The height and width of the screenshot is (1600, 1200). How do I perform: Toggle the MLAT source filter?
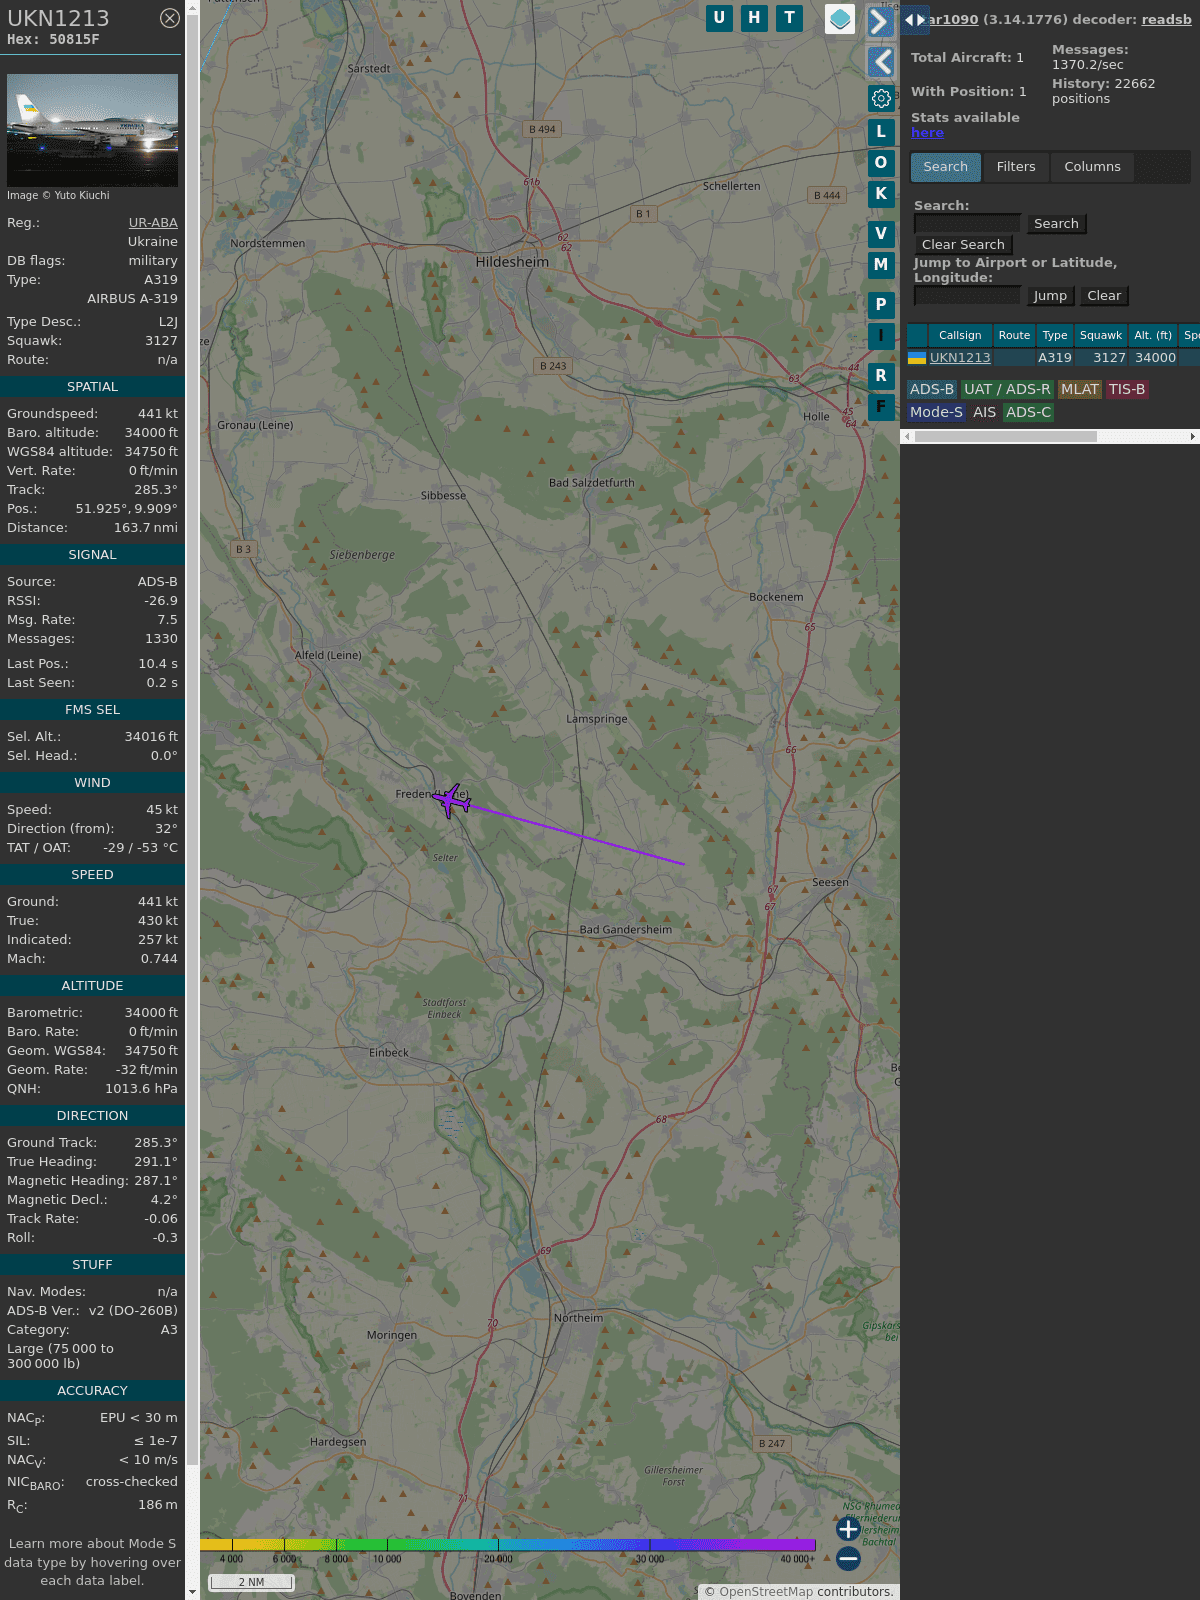[x=1080, y=389]
